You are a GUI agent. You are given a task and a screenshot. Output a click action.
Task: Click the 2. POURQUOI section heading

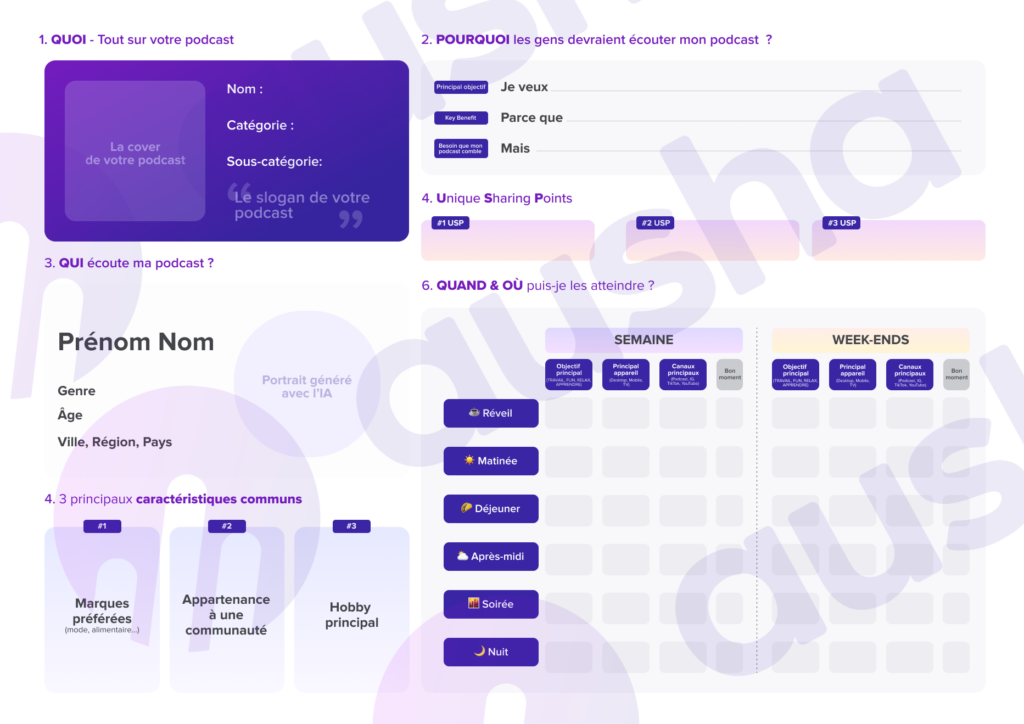(x=596, y=40)
